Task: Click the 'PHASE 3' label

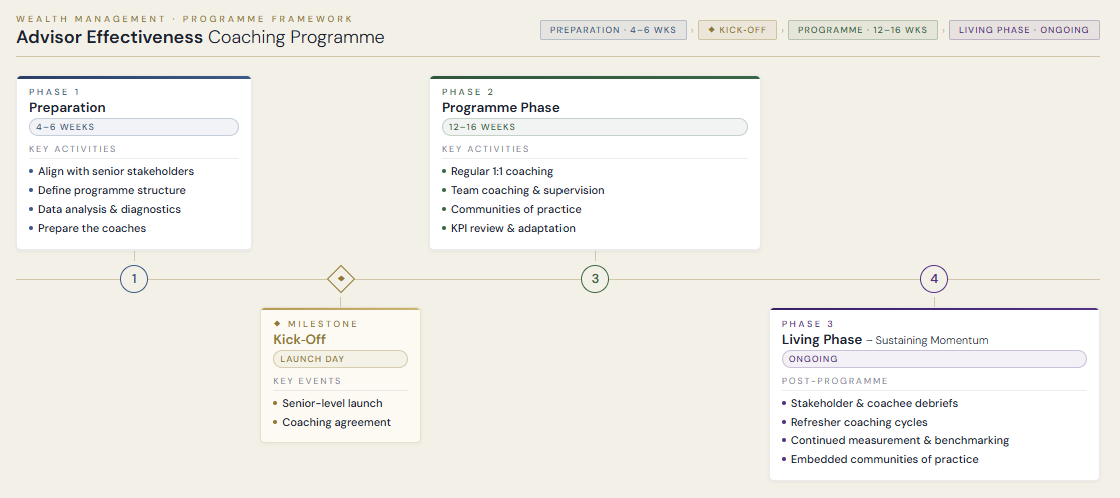Action: pos(808,324)
